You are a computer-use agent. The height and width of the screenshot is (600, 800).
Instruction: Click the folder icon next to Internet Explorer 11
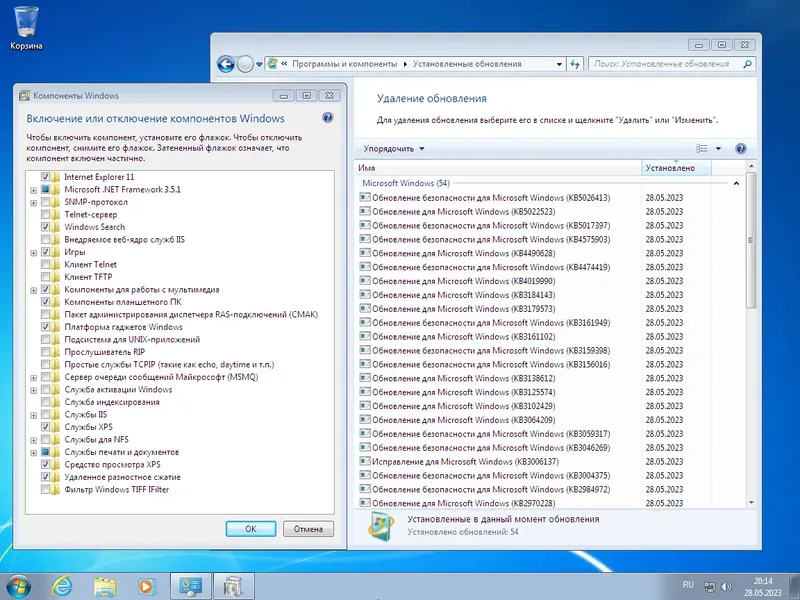point(56,177)
